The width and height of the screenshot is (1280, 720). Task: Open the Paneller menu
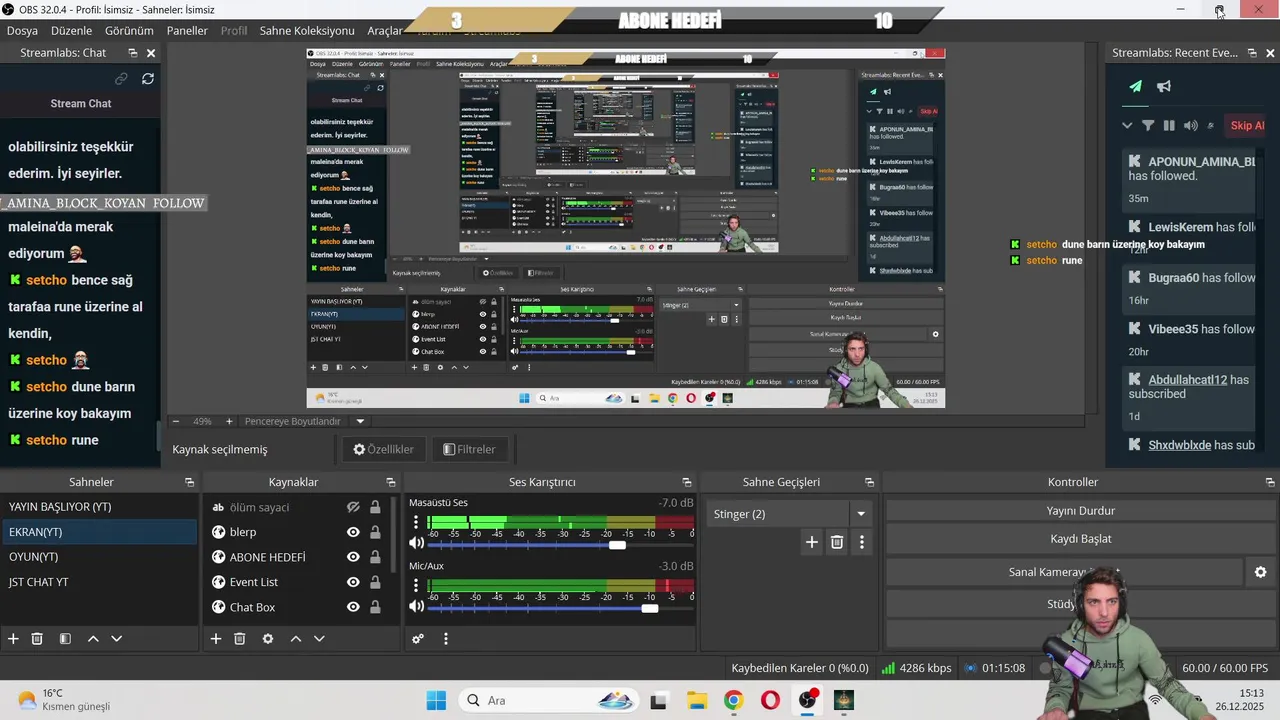187,31
